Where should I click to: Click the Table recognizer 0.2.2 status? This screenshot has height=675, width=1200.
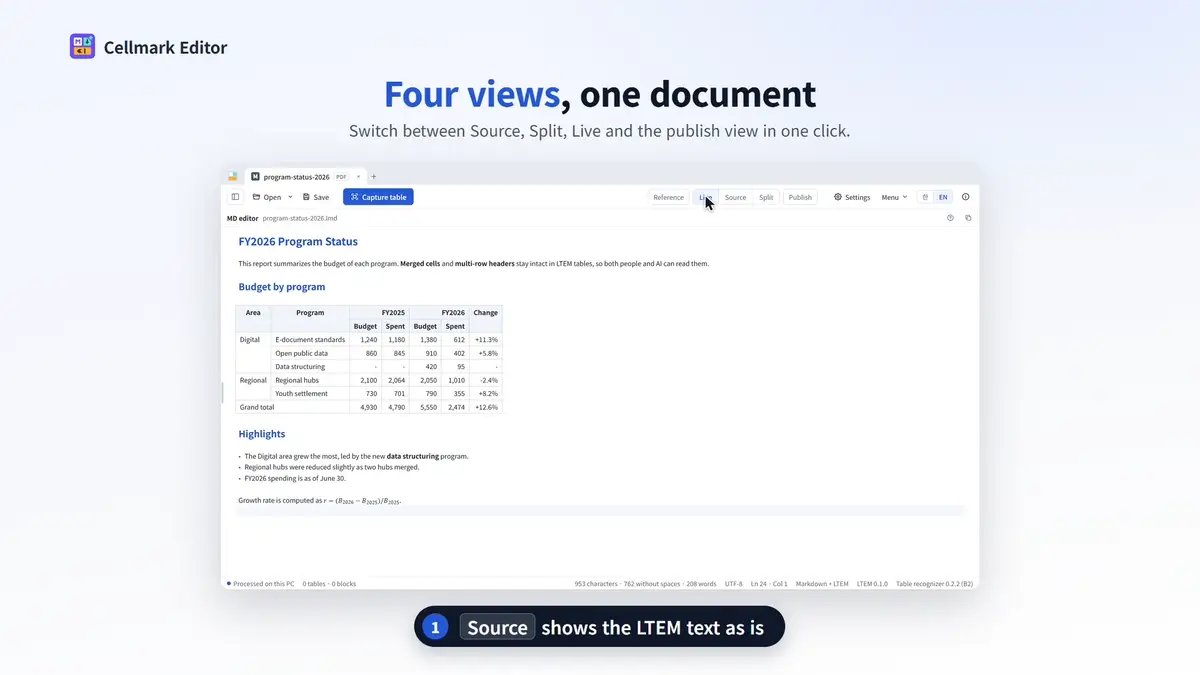[x=934, y=583]
